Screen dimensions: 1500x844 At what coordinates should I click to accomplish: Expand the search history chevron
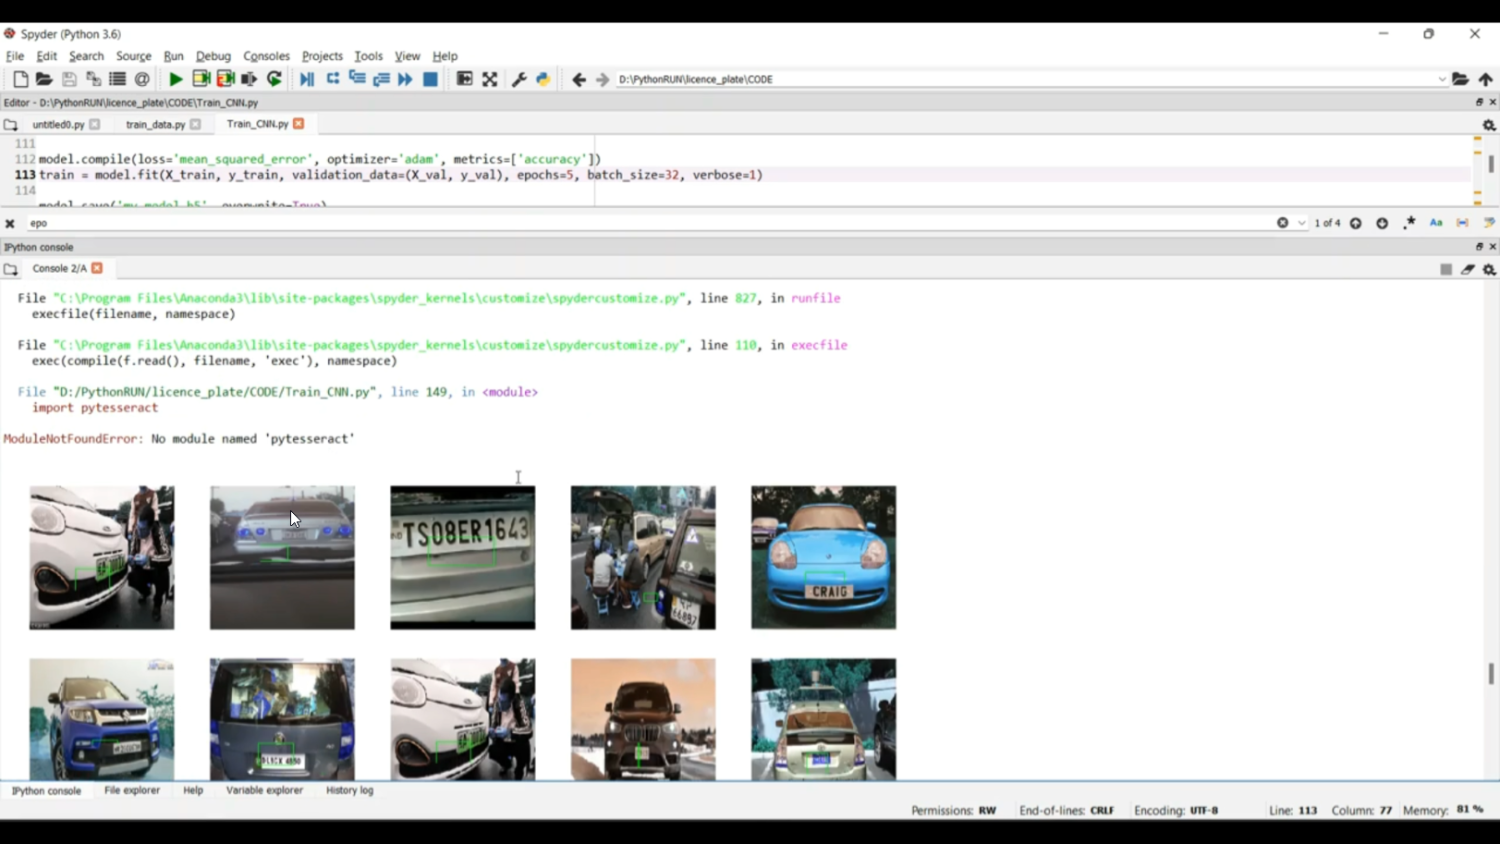pyautogui.click(x=1302, y=222)
